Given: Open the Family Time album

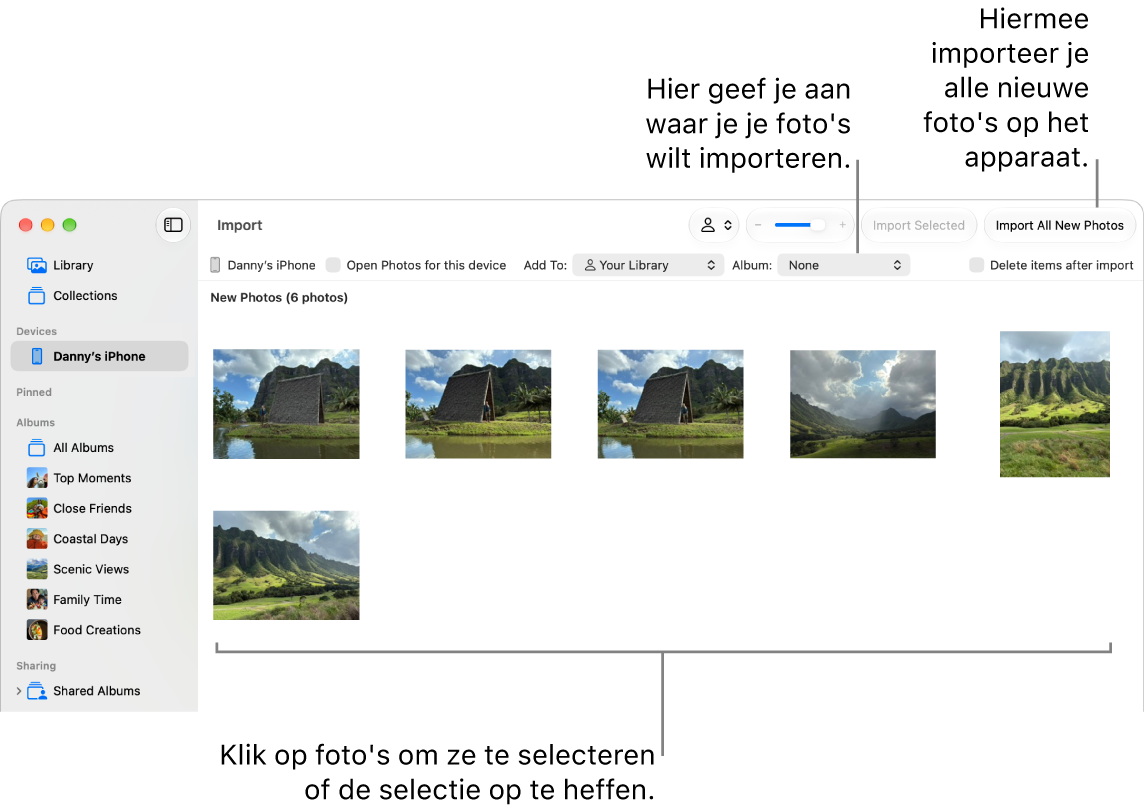Looking at the screenshot, I should tap(99, 600).
